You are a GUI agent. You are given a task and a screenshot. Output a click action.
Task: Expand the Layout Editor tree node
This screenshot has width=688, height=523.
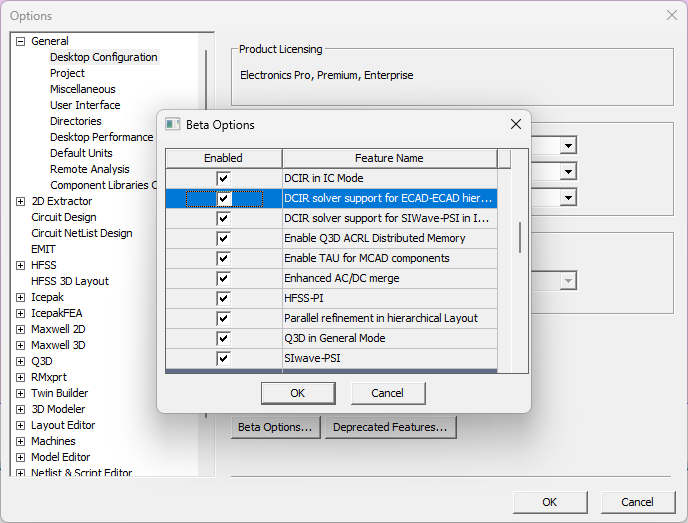(x=20, y=426)
